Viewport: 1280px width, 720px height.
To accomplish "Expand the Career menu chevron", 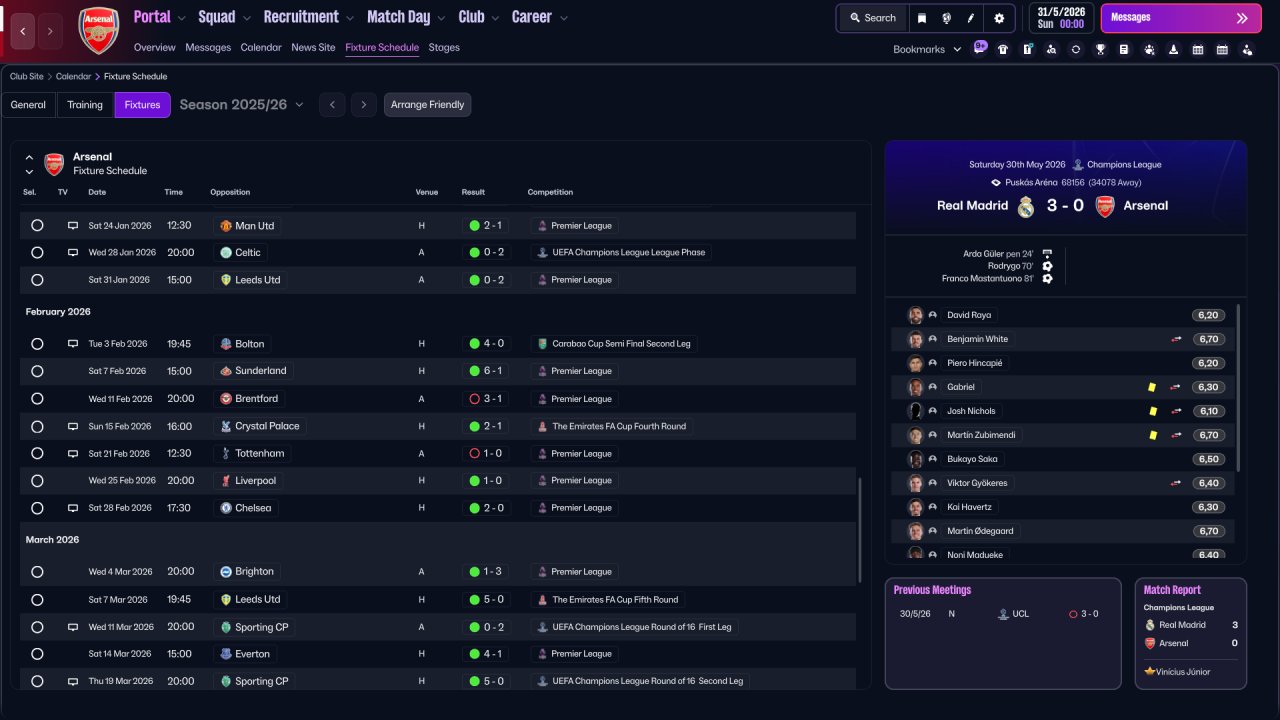I will click(563, 18).
